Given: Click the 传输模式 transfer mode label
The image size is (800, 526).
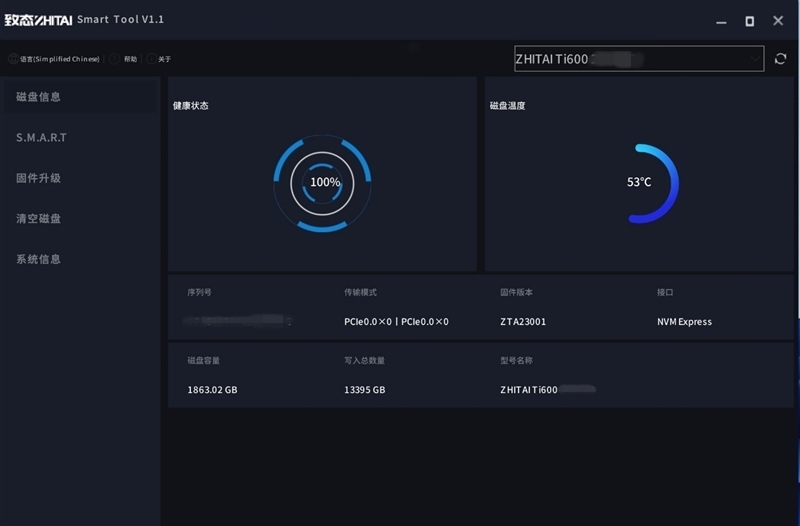Looking at the screenshot, I should pos(360,292).
